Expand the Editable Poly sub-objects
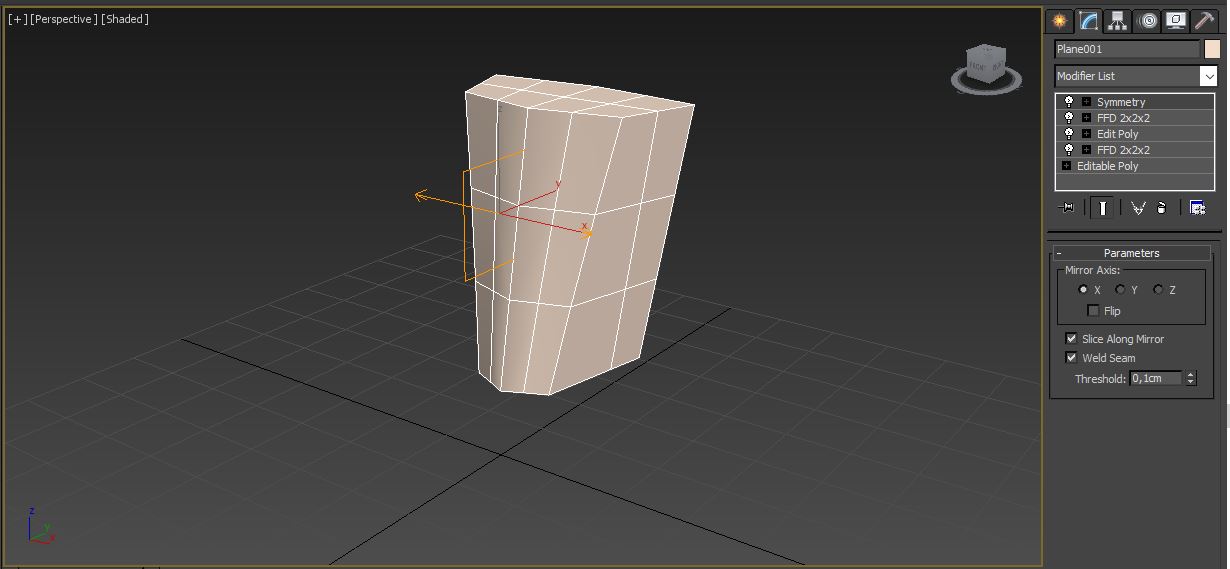1230x569 pixels. click(x=1067, y=166)
